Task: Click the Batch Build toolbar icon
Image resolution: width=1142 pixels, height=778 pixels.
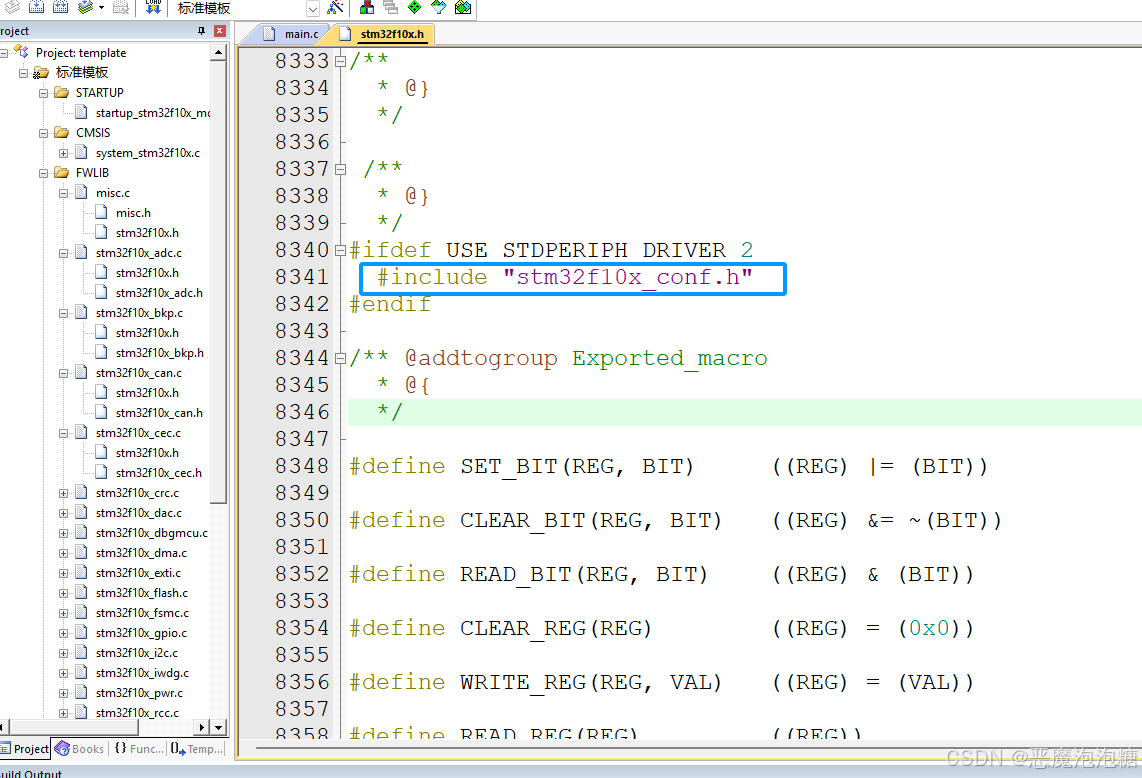Action: tap(85, 7)
